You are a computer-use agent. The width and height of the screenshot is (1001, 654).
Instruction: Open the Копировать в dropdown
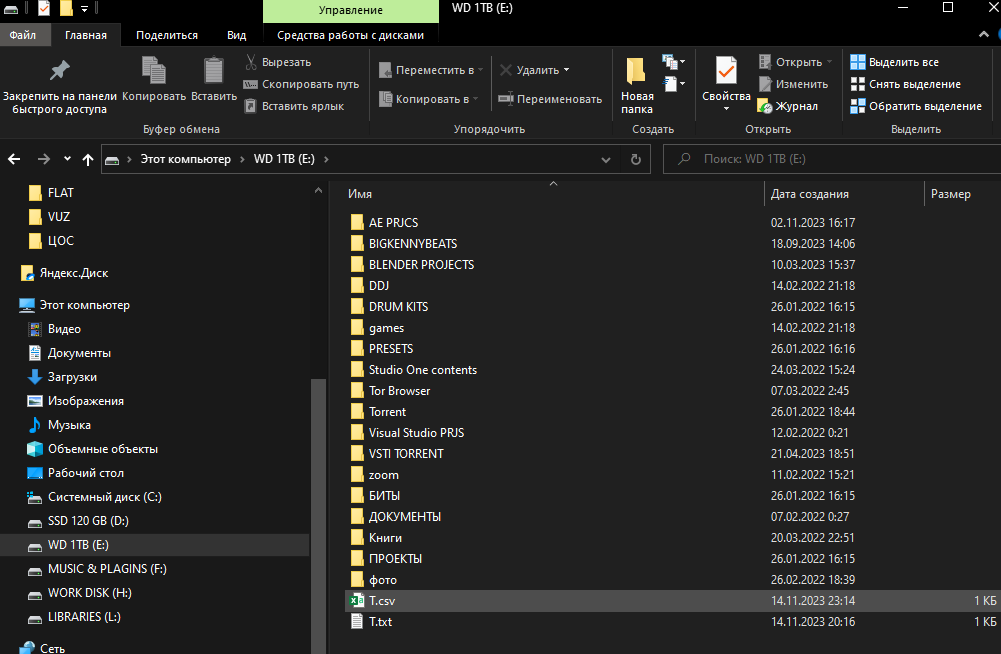pyautogui.click(x=428, y=99)
